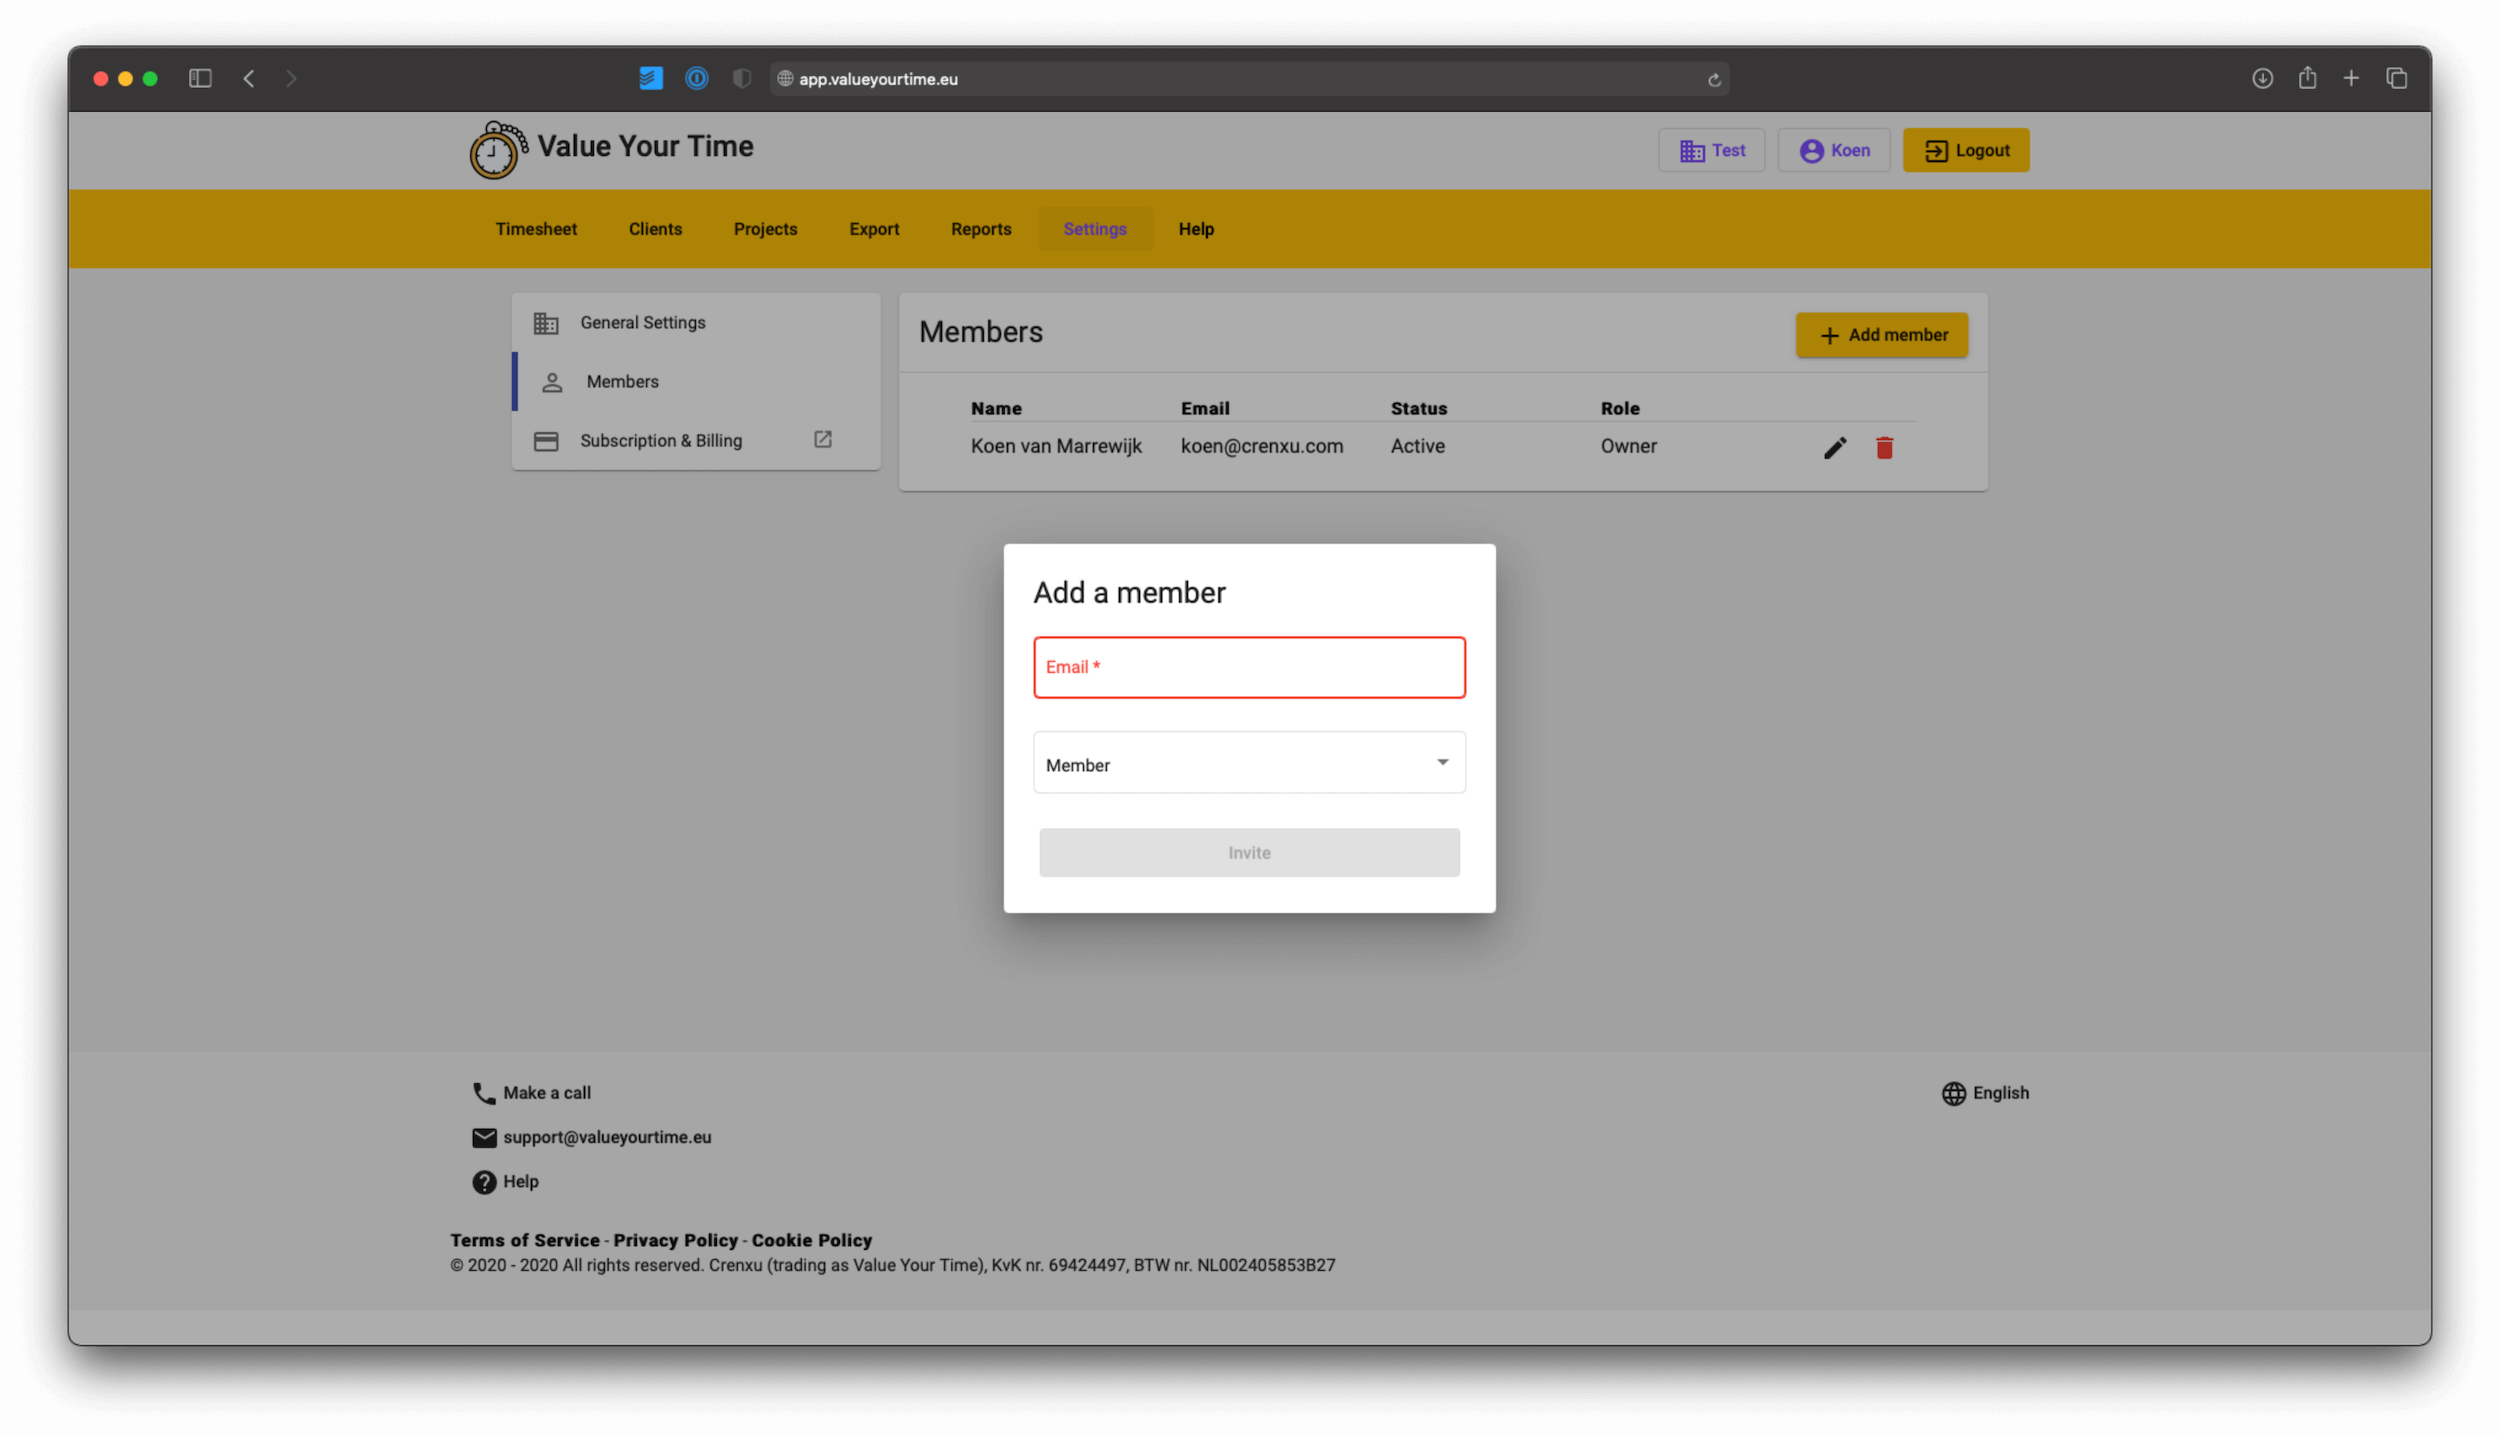Open the Test workspace via the building icon

pyautogui.click(x=1692, y=149)
